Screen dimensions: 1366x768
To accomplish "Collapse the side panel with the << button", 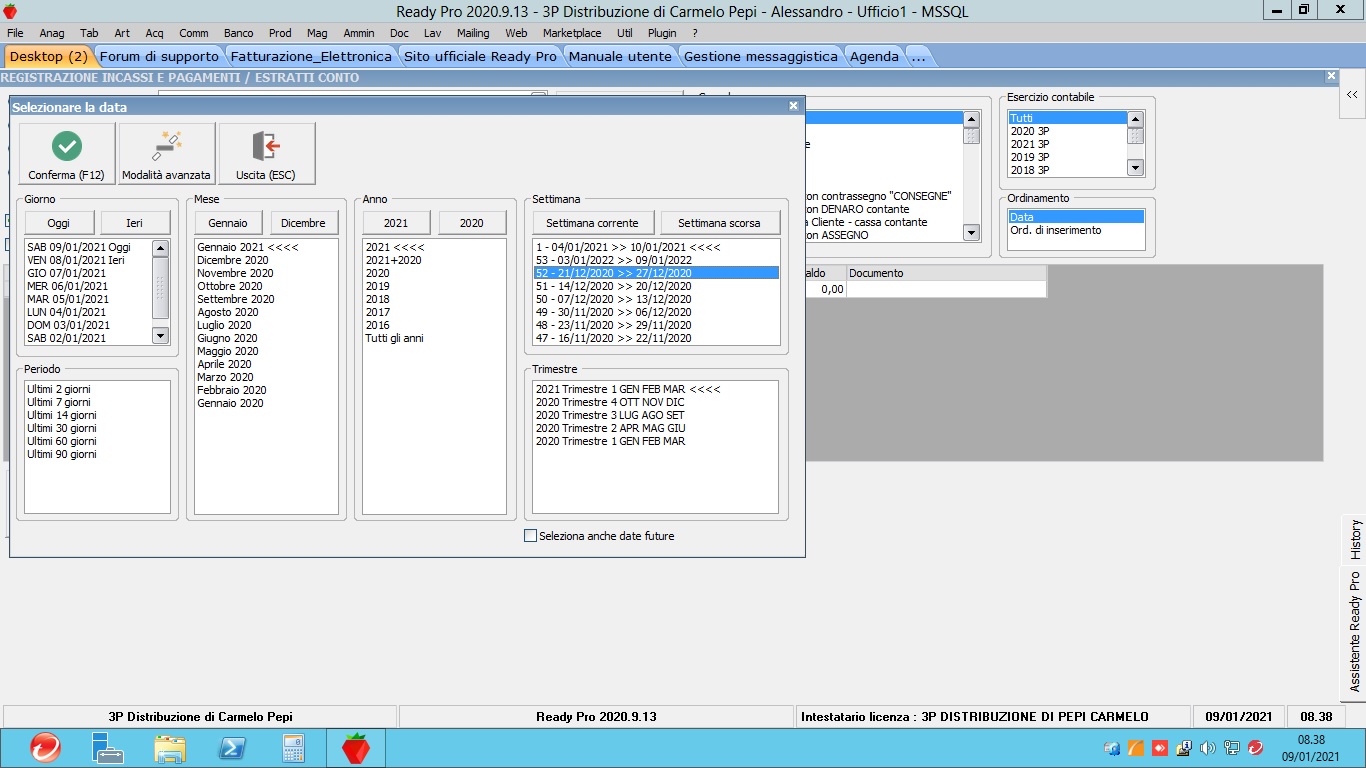I will (1352, 94).
